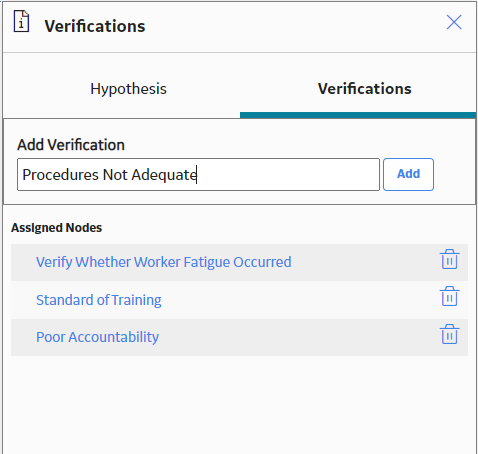Click the Assigned Nodes heading
478x454 pixels.
click(x=56, y=228)
